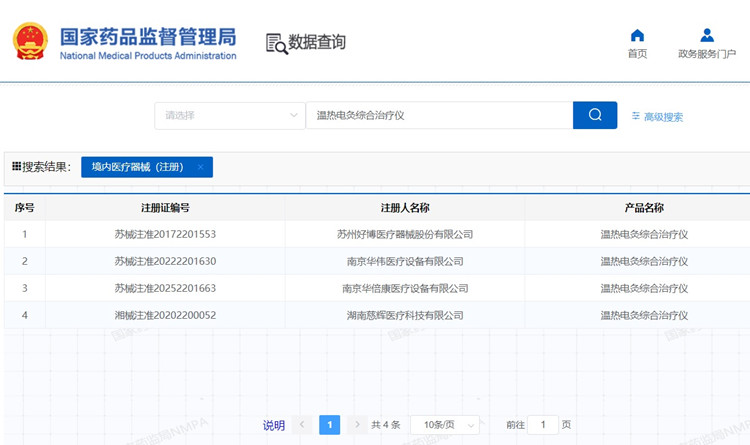Viewport: 750px width, 445px height.
Task: Select row for 南京华伟医疗设备有限公司
Action: click(404, 261)
